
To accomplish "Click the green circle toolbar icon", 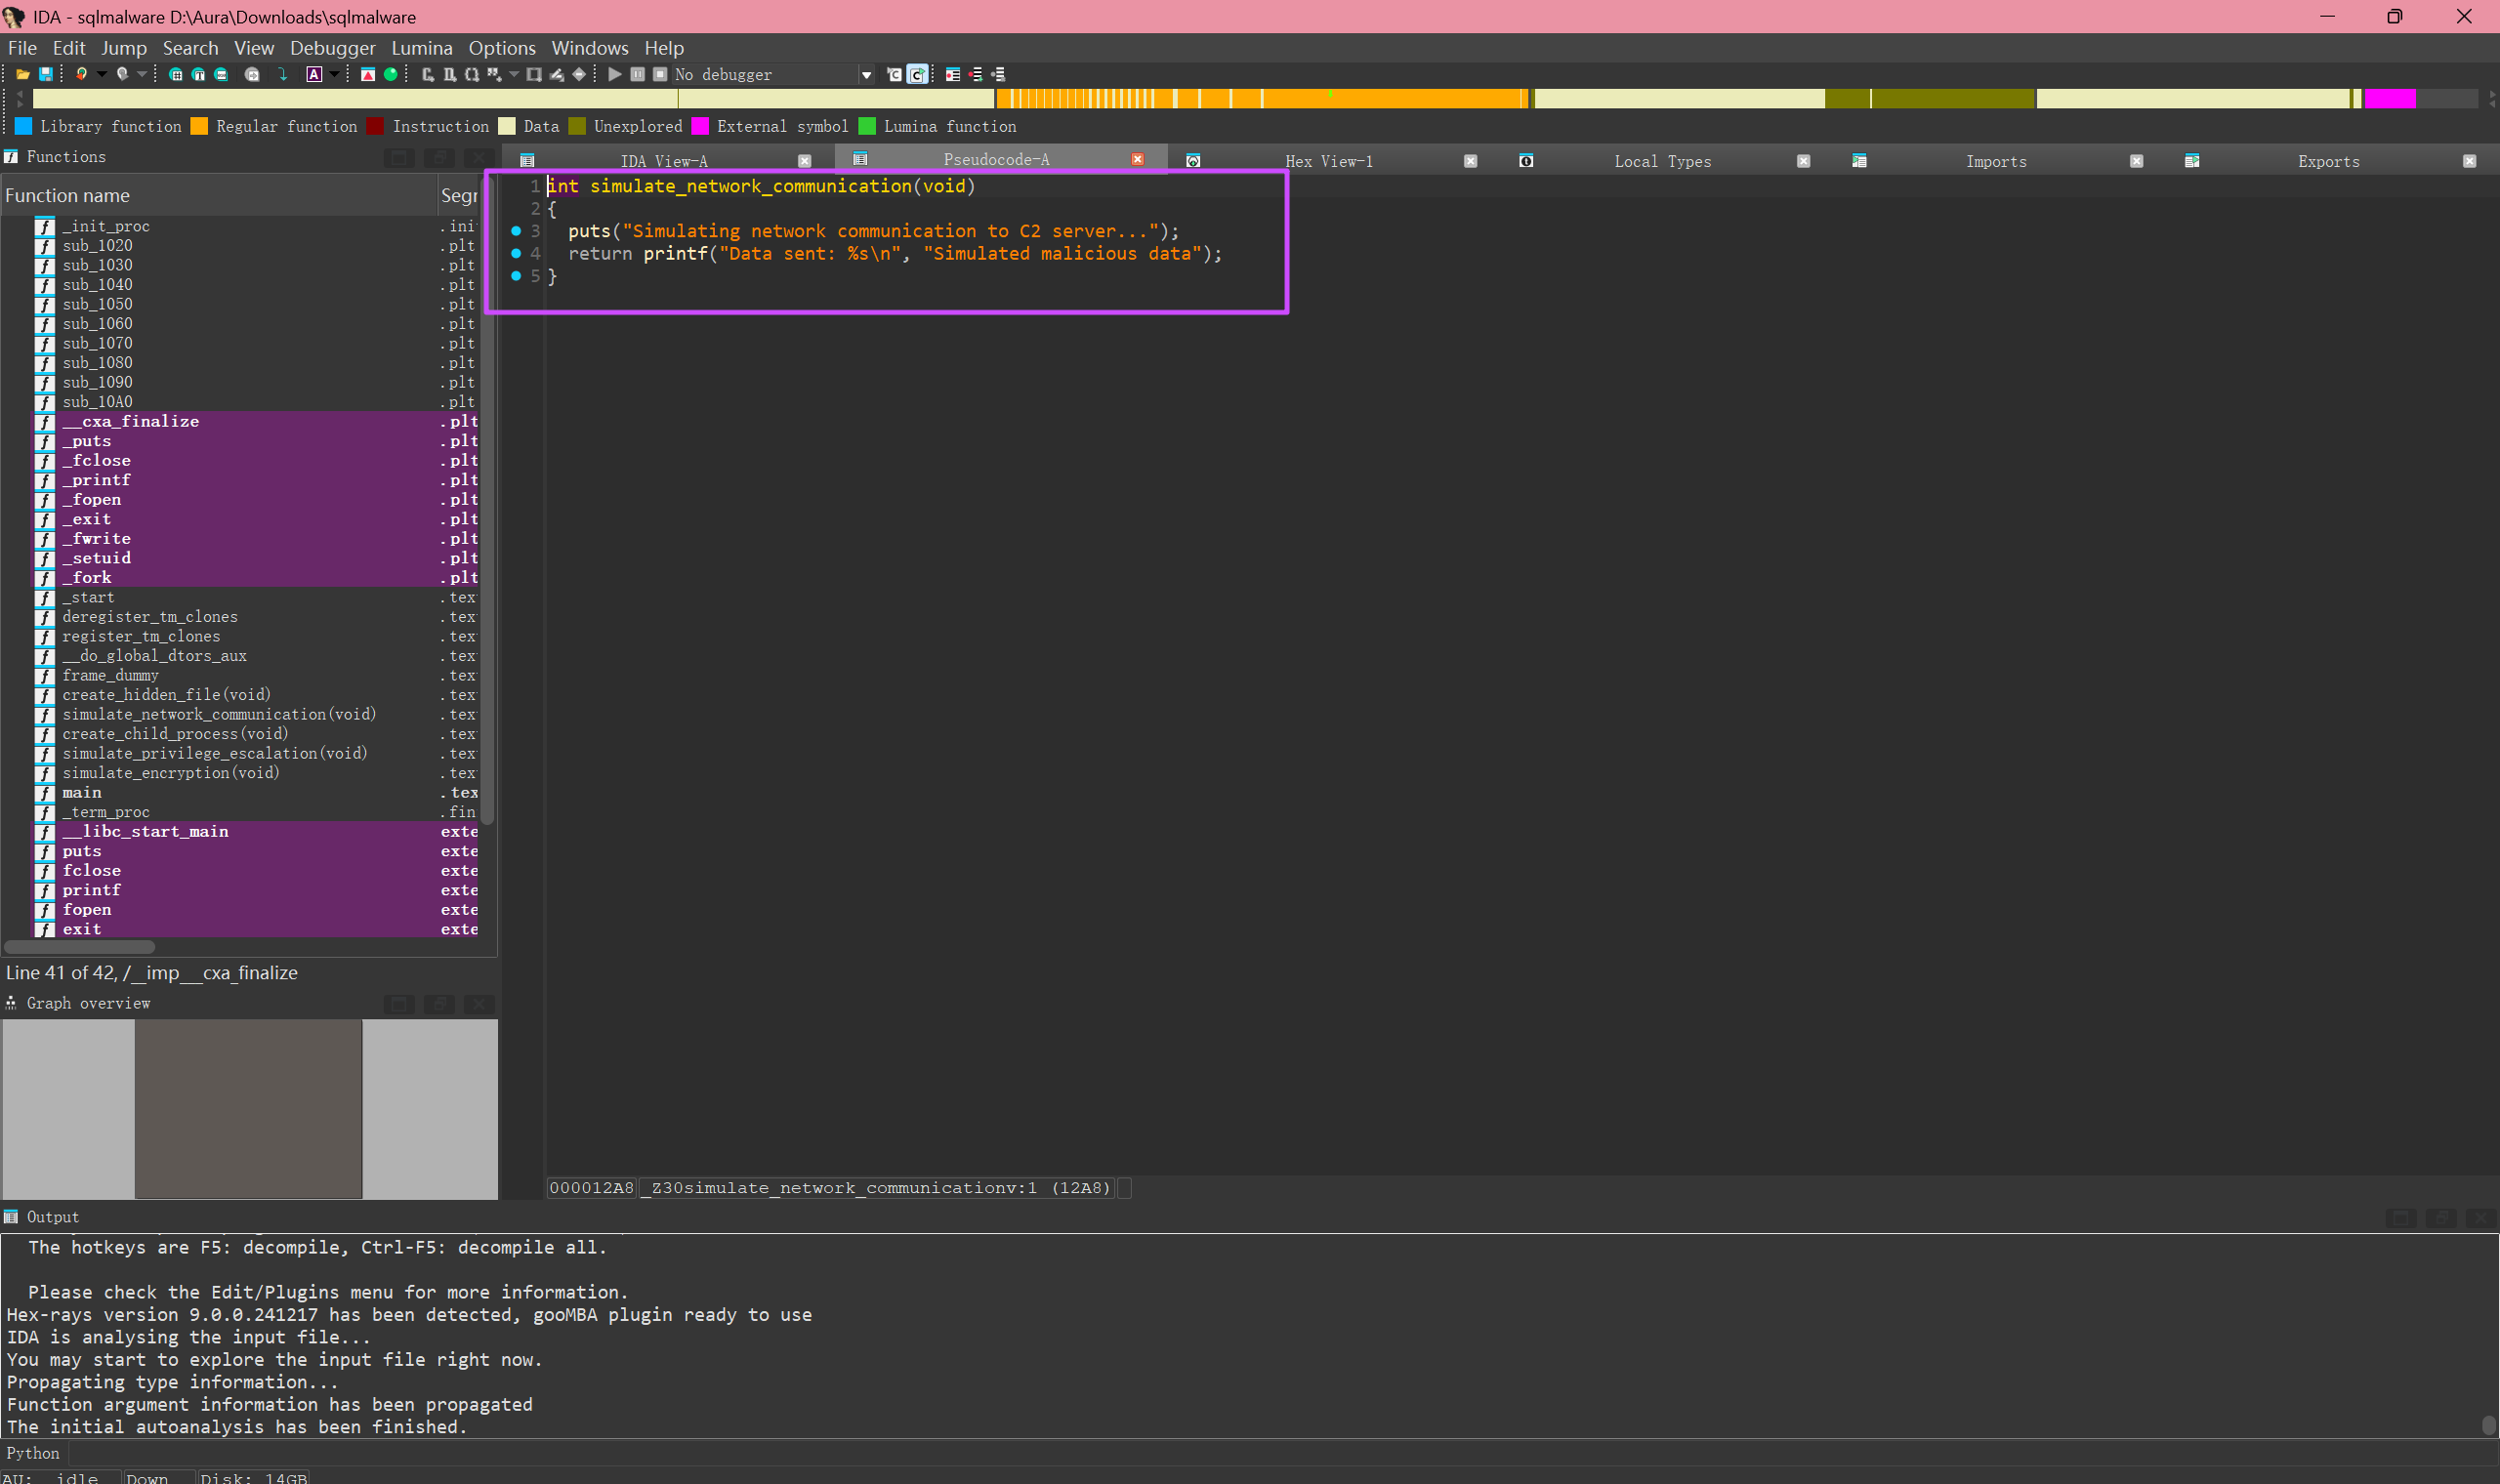I will pos(391,74).
